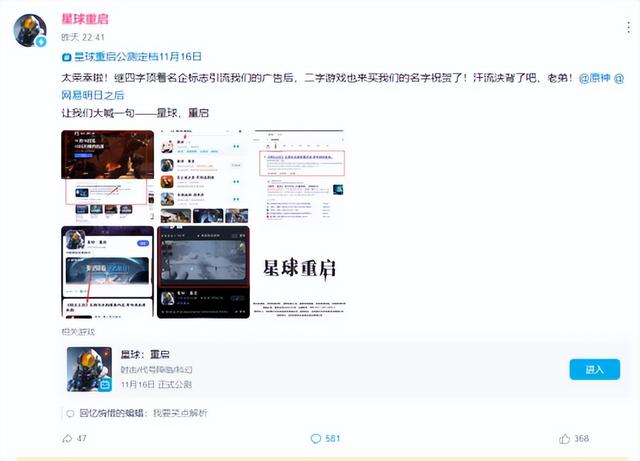Open comment preview by 回忆惋惜的蝙蝠
This screenshot has width=640, height=461.
(143, 413)
